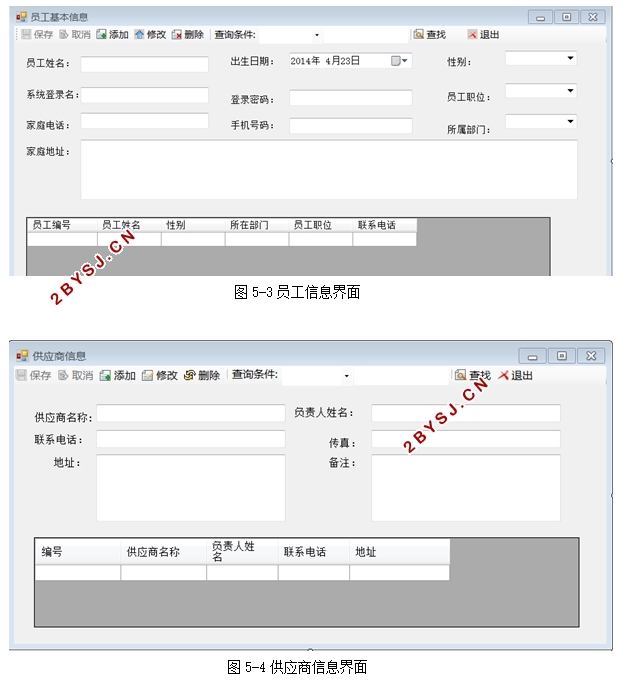Click the 员工基本信息 window title icon

(21, 17)
